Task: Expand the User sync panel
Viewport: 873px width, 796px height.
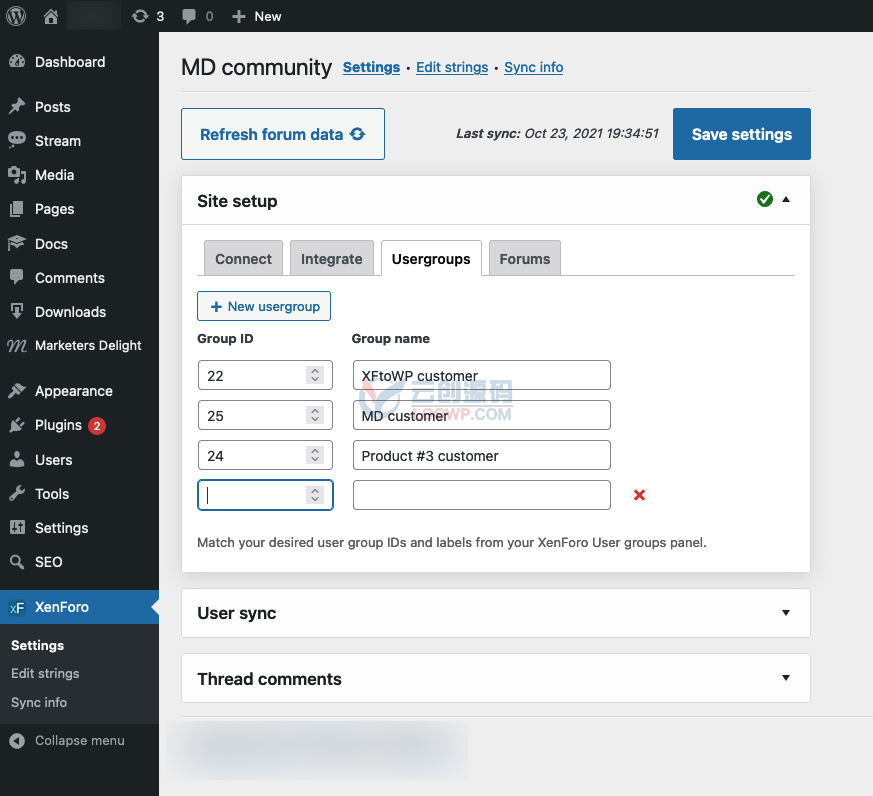Action: (x=496, y=613)
